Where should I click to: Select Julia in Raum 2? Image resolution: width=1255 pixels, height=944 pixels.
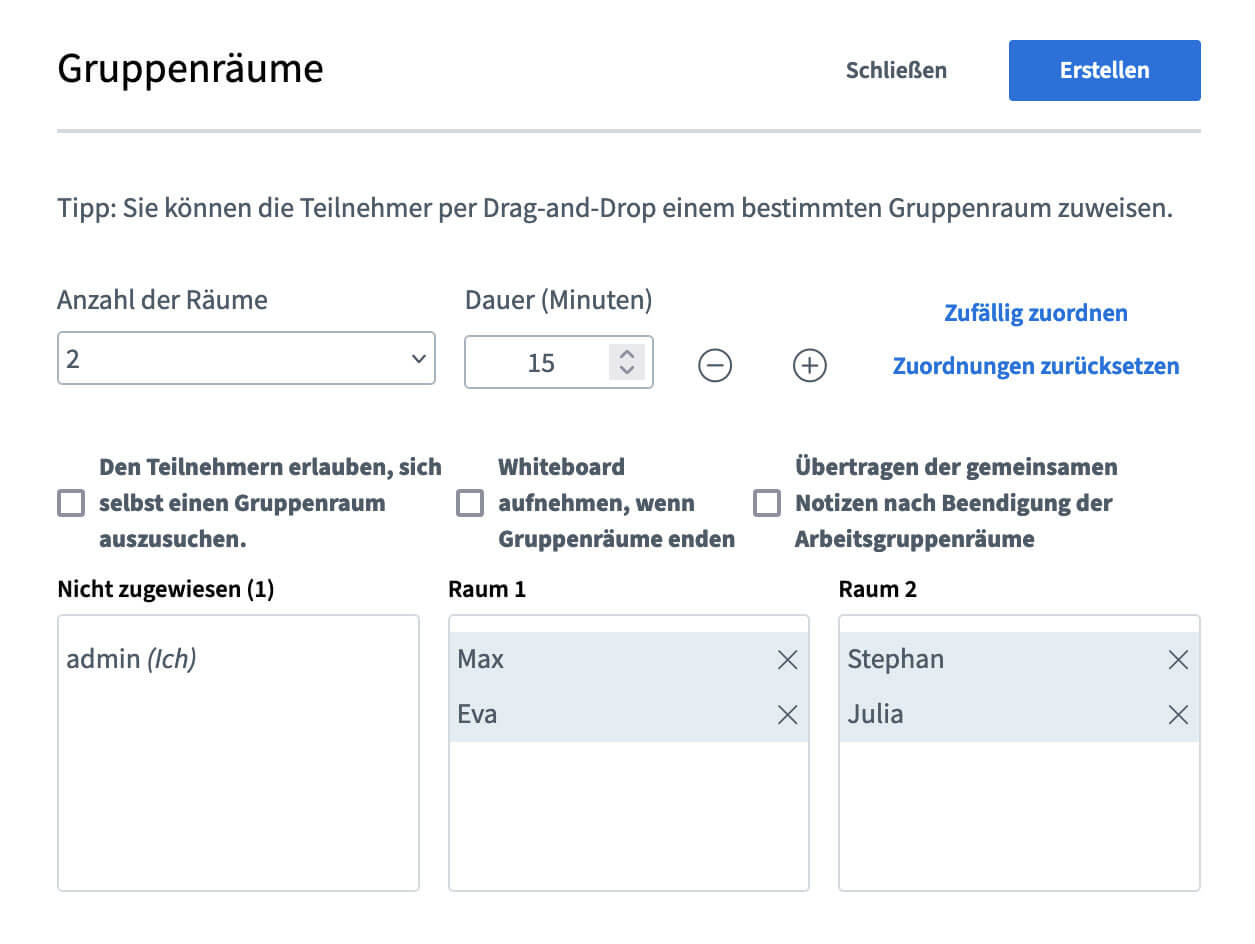pyautogui.click(x=1019, y=715)
